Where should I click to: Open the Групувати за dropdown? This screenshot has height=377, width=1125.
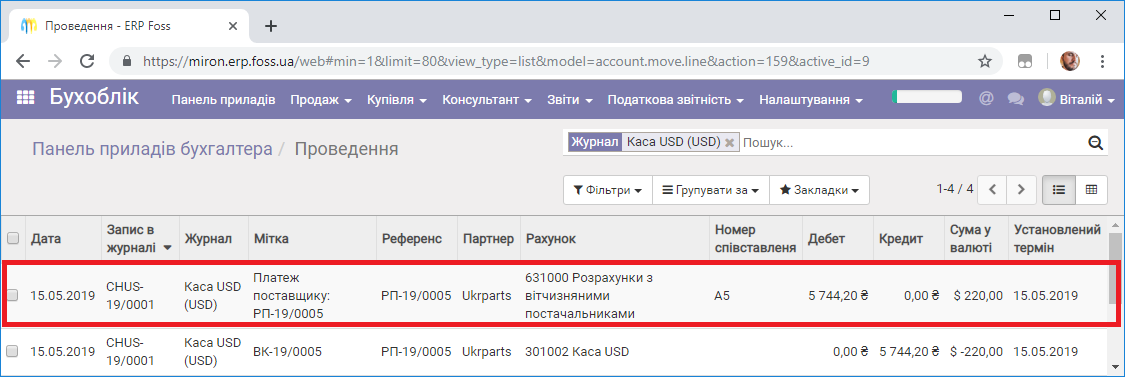[710, 190]
